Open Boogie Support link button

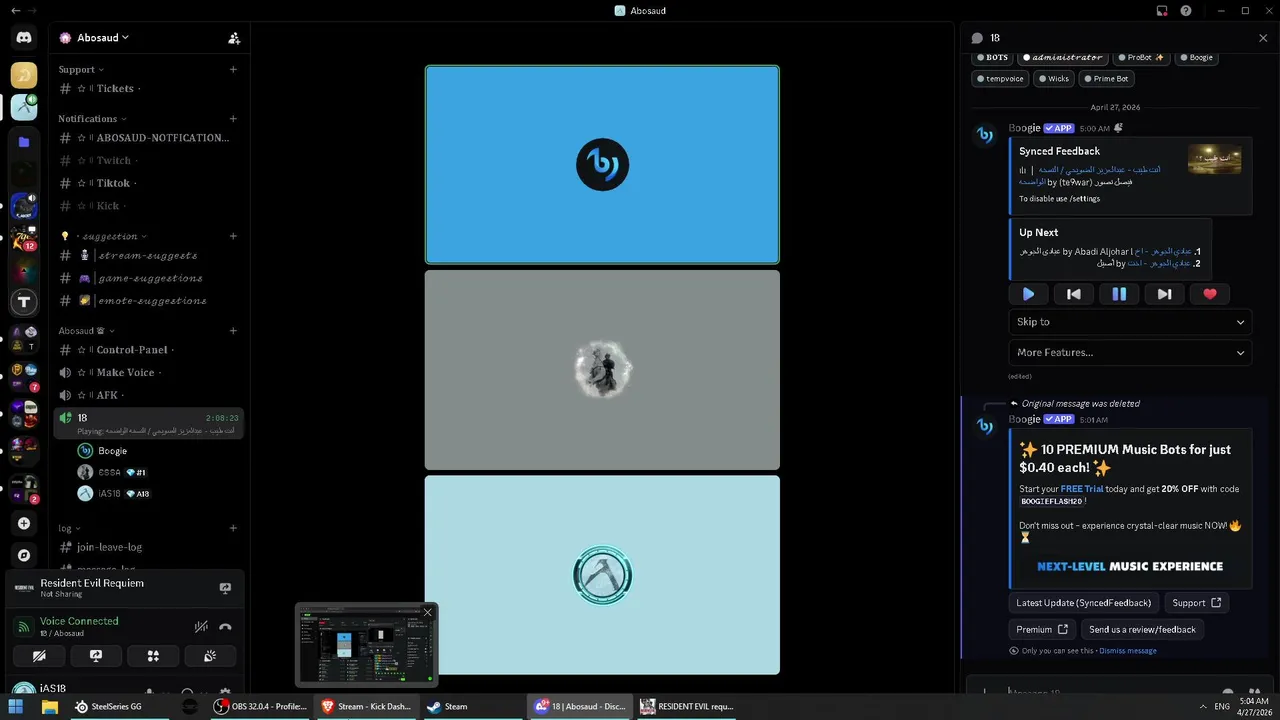pos(1197,603)
